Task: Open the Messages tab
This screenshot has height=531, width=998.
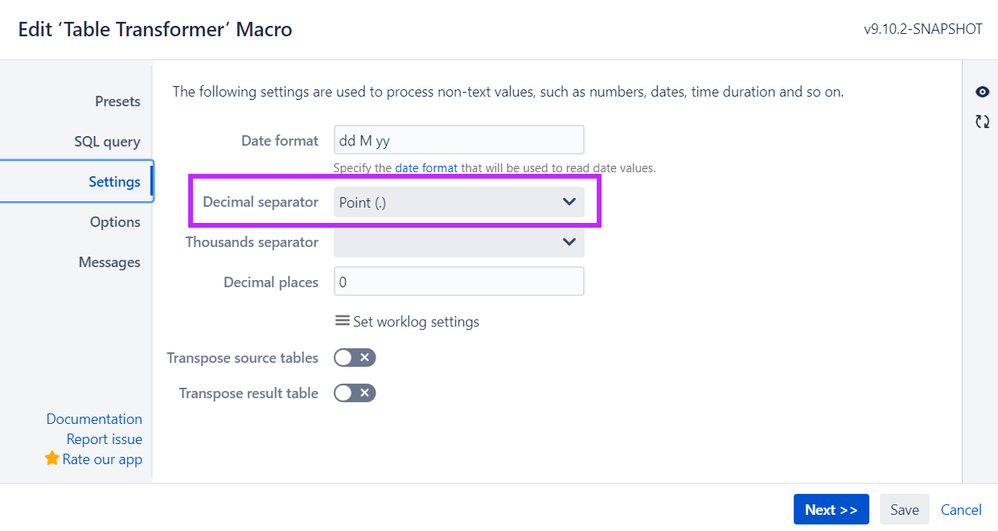Action: click(109, 262)
